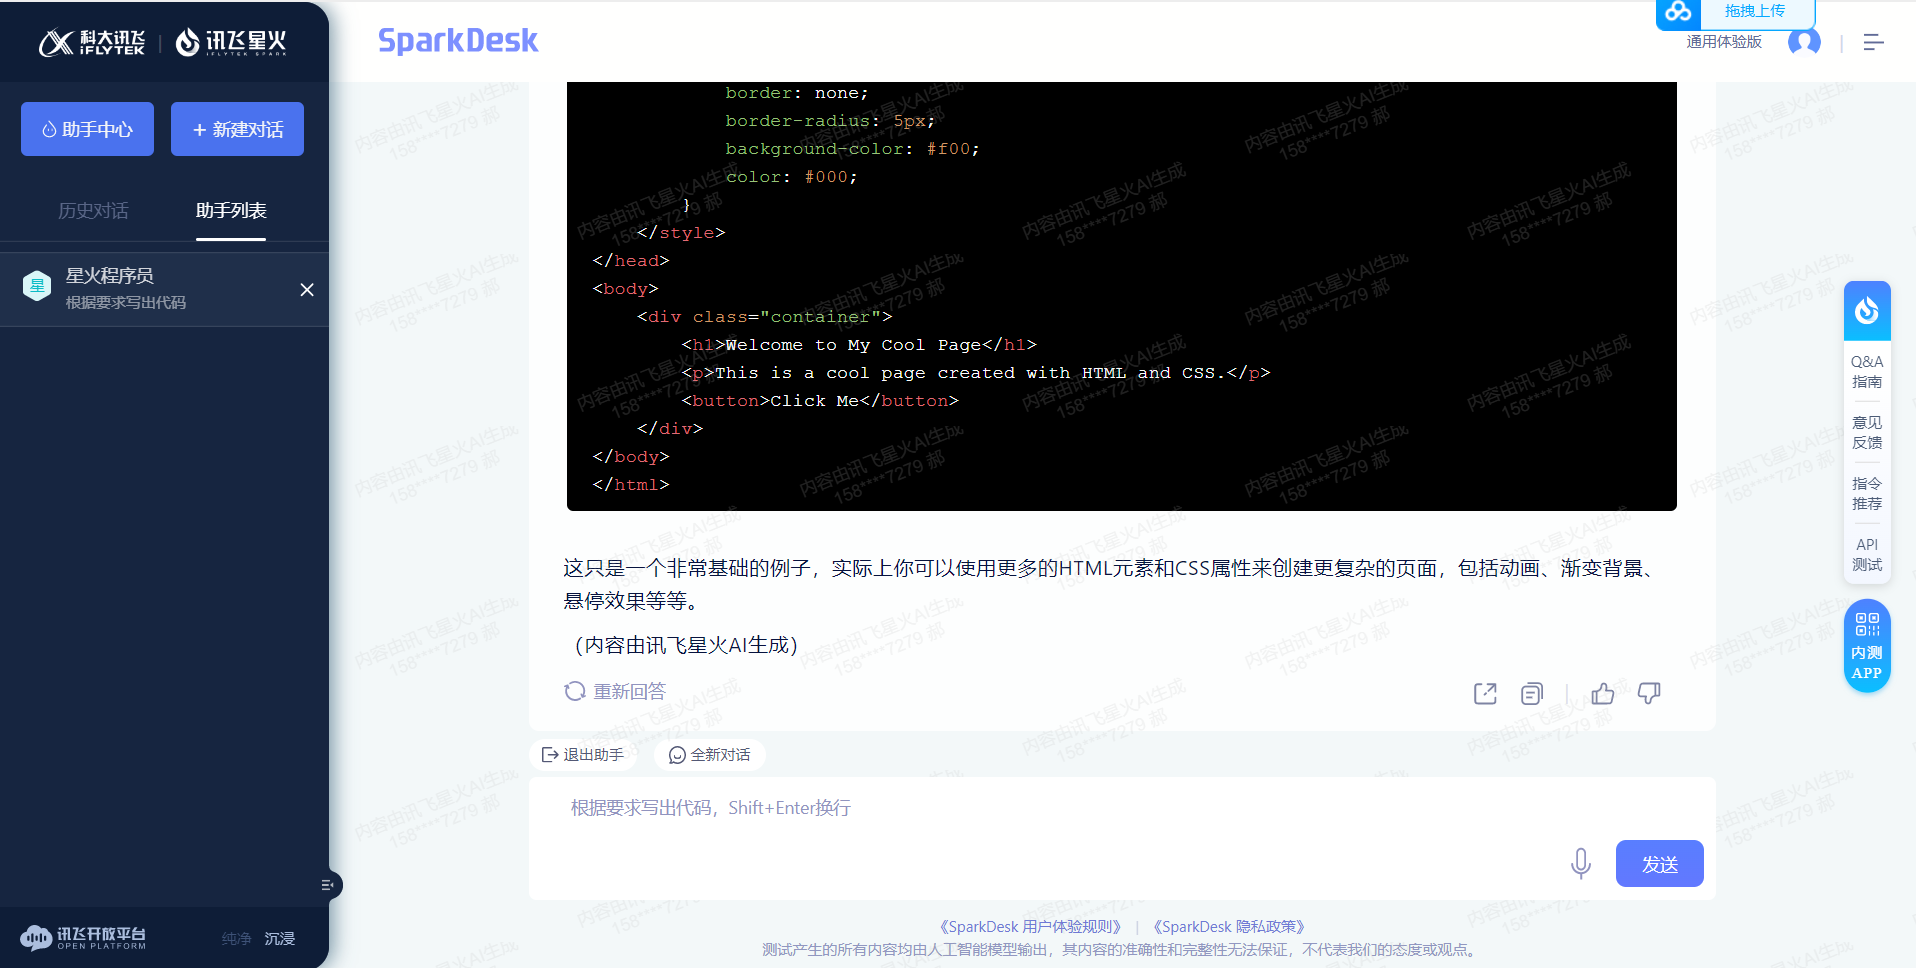
Task: Click the closing </head> tag line
Action: pos(631,261)
